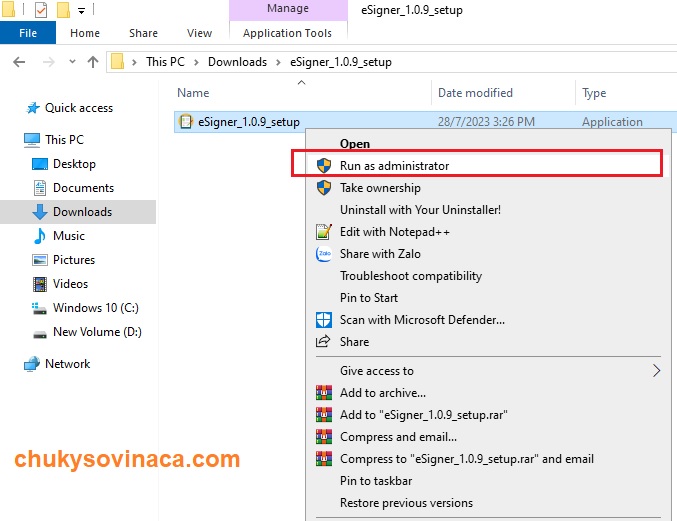677x521 pixels.
Task: Click the Back arrow navigation button
Action: pyautogui.click(x=19, y=62)
